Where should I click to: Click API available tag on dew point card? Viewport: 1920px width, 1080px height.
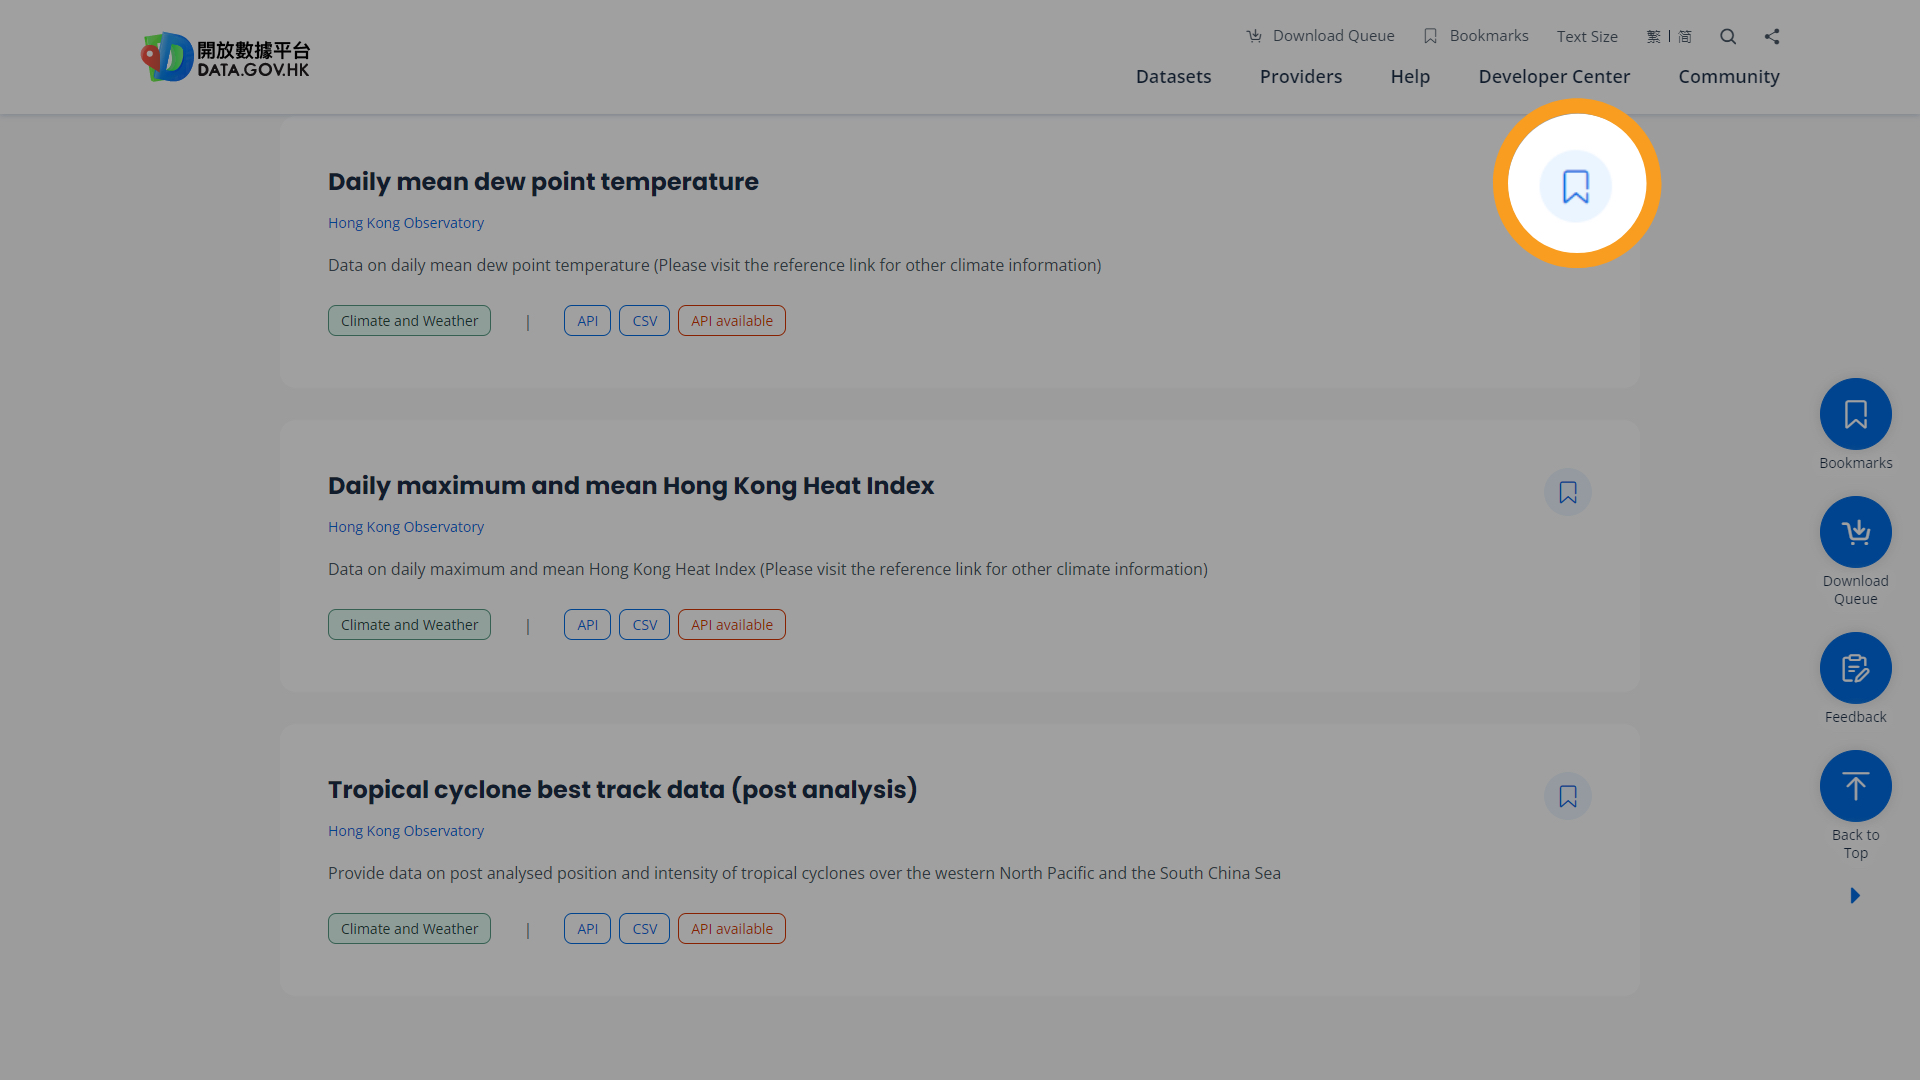(x=732, y=321)
